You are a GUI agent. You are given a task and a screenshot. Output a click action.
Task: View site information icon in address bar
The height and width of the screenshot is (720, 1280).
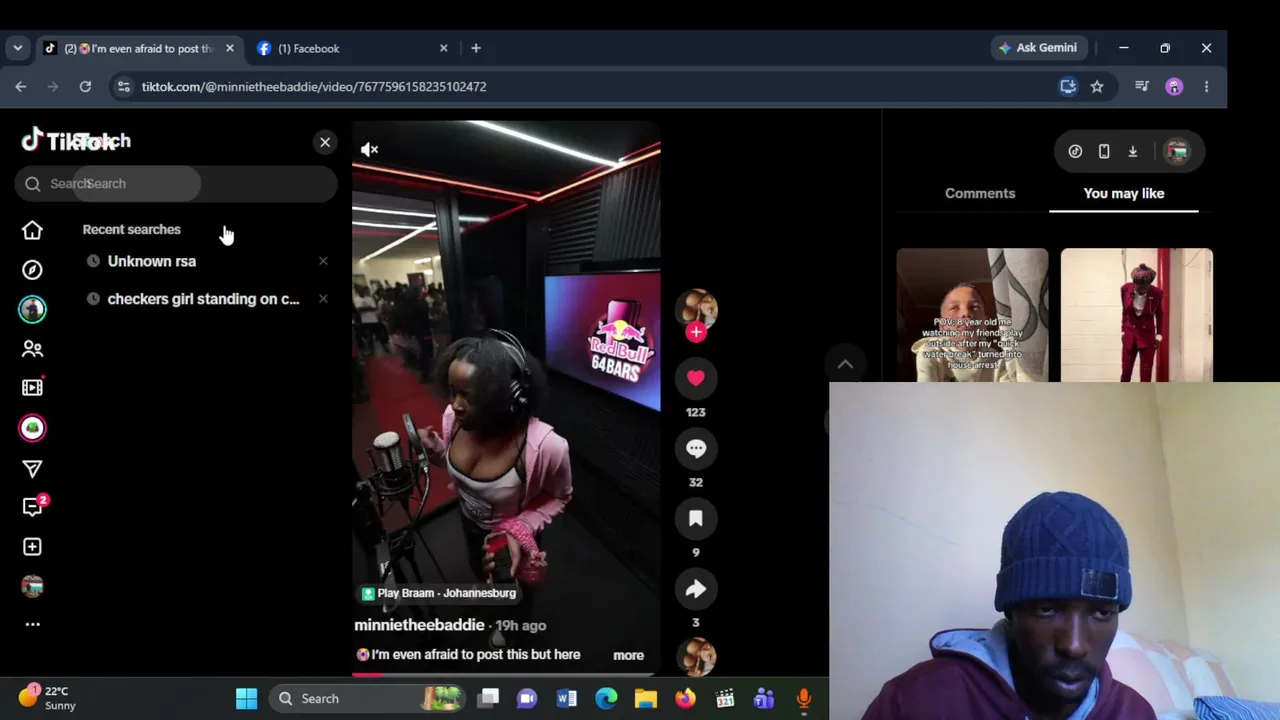click(123, 87)
